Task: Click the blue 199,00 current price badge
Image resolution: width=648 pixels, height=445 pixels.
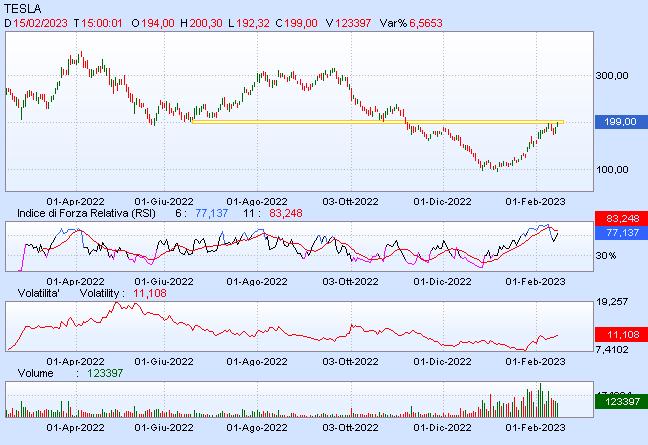Action: tap(621, 122)
